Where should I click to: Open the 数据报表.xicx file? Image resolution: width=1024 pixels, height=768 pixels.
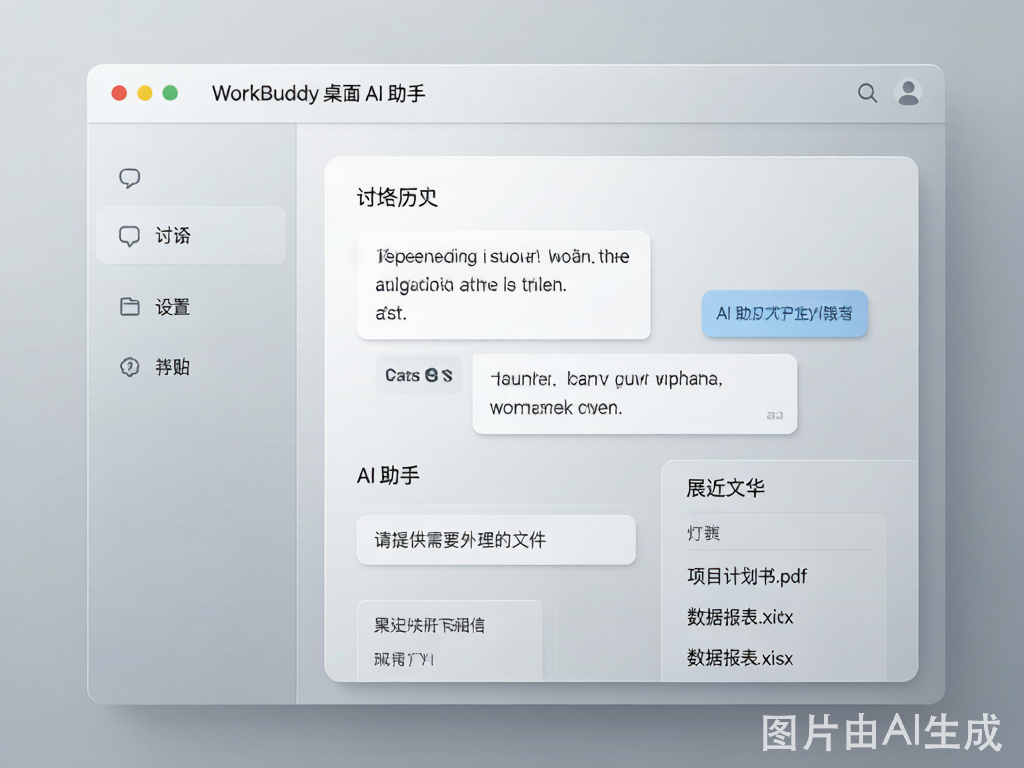click(x=740, y=616)
